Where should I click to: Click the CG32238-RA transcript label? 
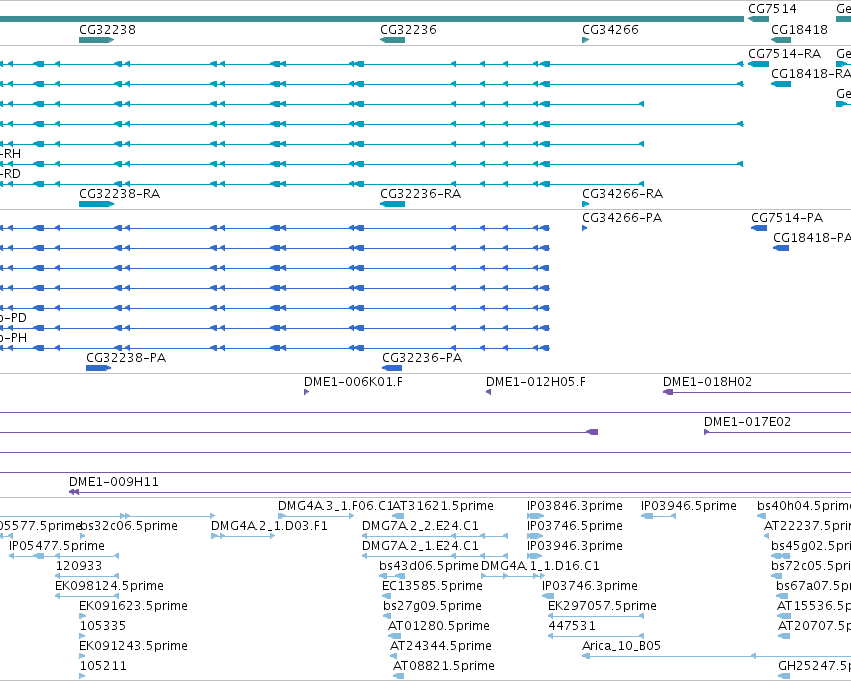[119, 194]
